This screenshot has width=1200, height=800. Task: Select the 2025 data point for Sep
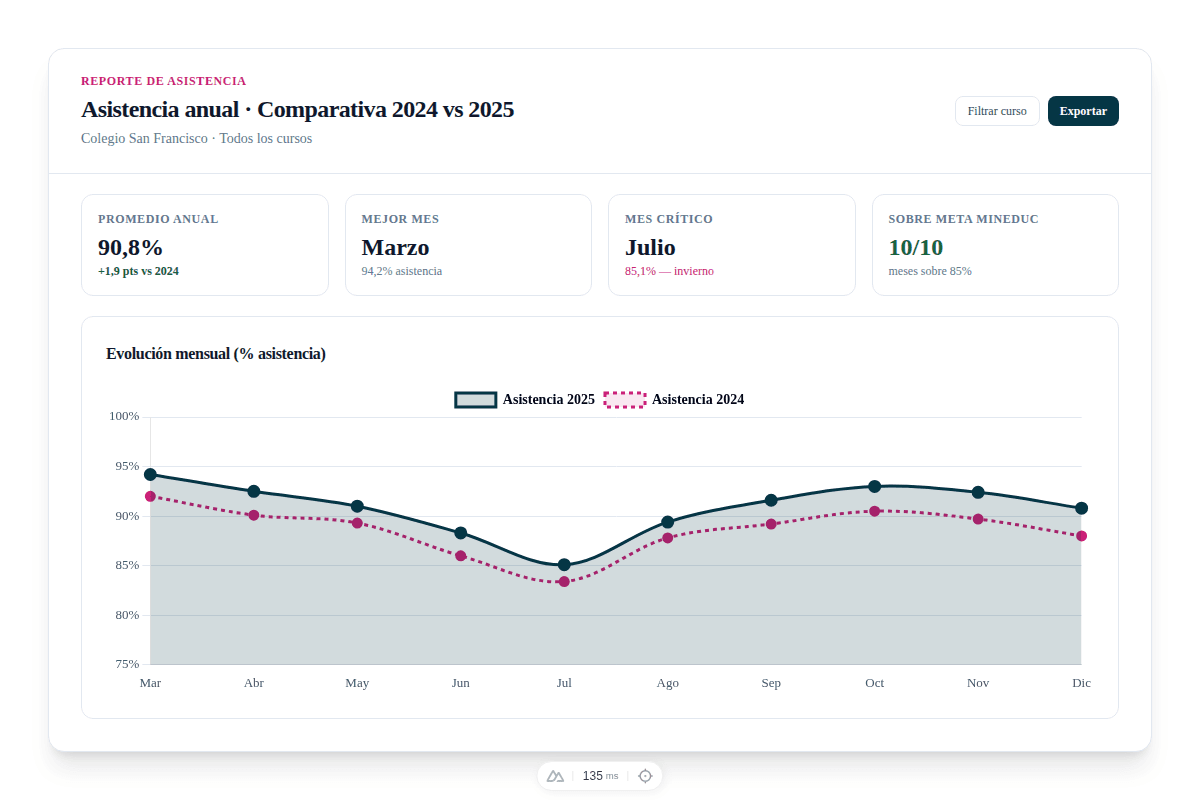(771, 500)
